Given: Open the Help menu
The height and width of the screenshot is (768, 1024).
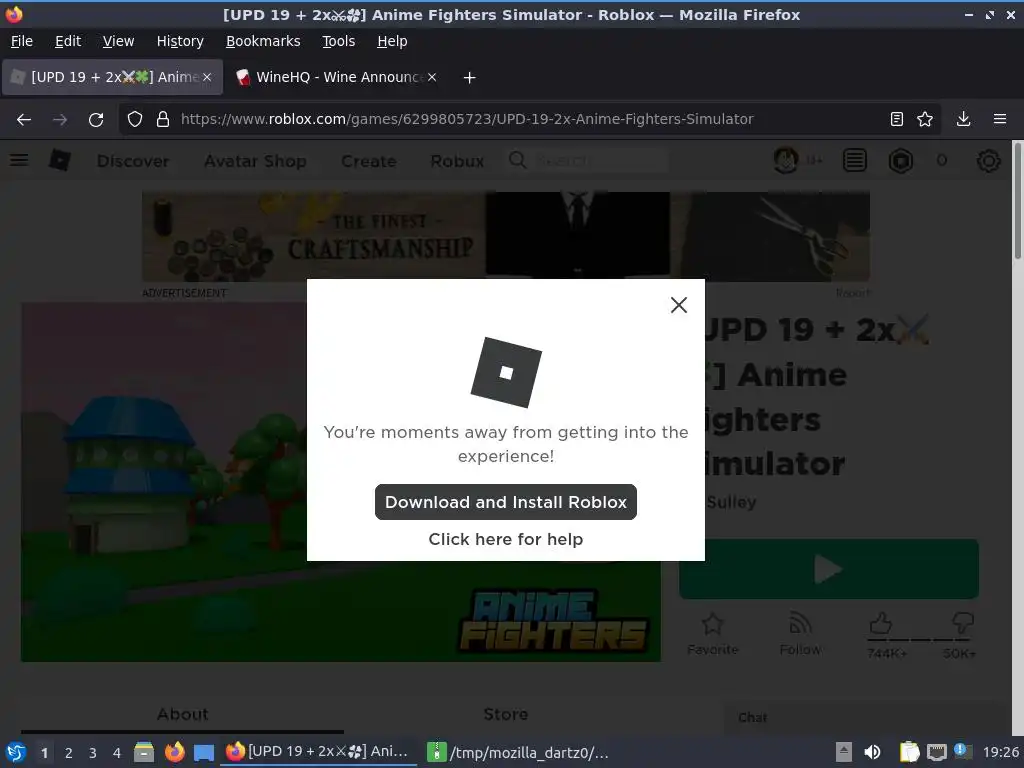Looking at the screenshot, I should point(392,41).
